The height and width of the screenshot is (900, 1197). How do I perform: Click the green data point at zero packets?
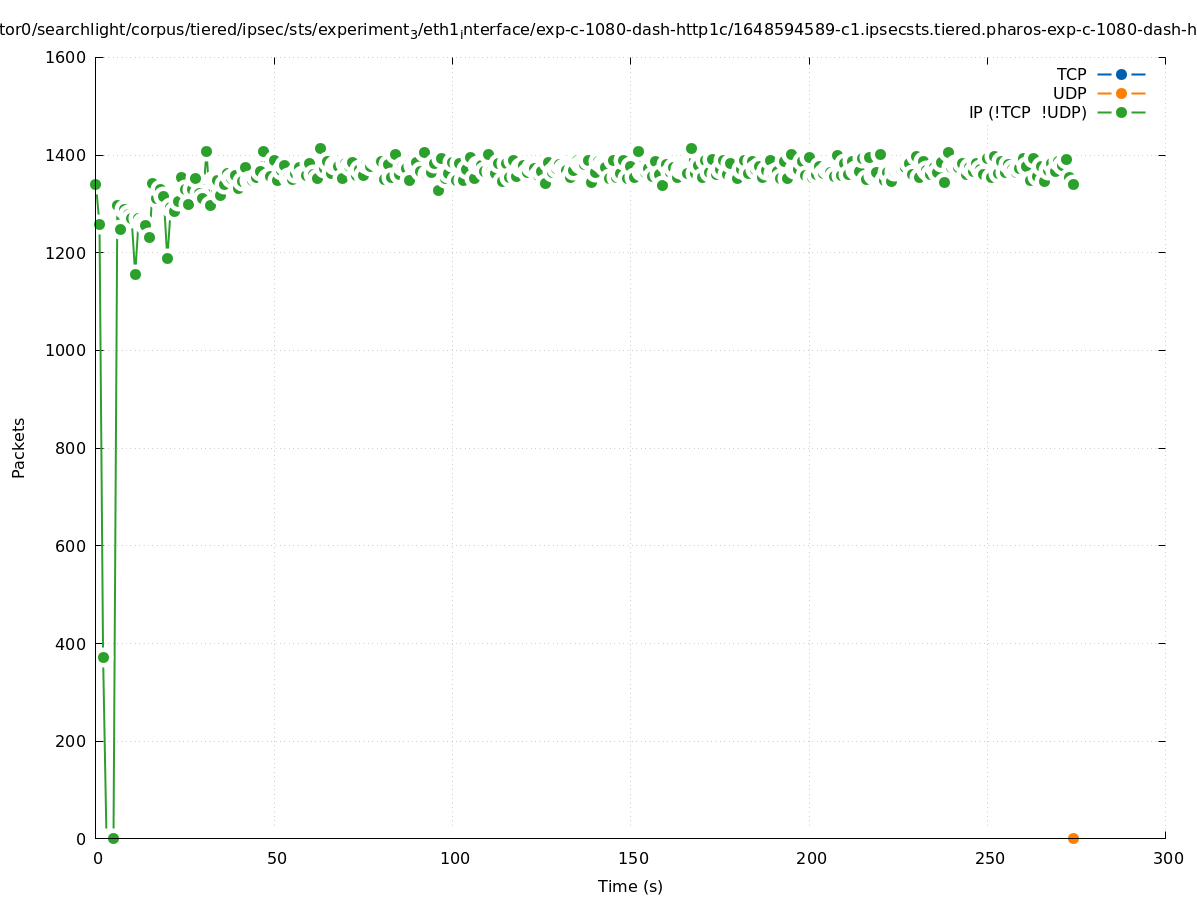(113, 838)
